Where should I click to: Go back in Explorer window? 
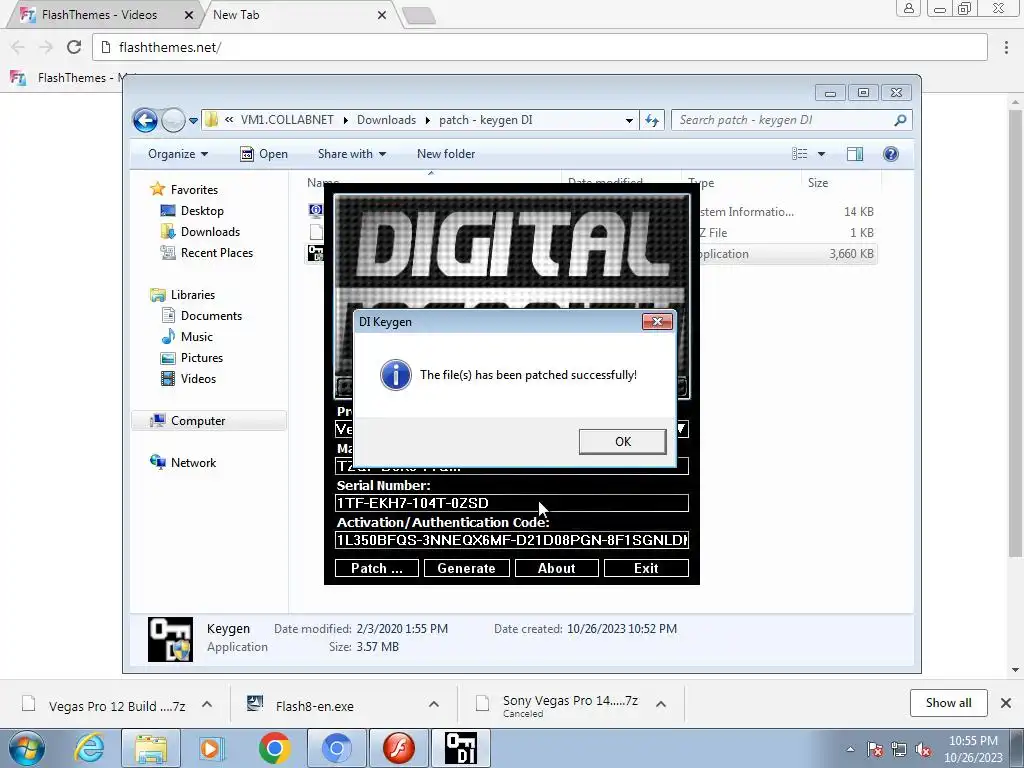point(145,120)
